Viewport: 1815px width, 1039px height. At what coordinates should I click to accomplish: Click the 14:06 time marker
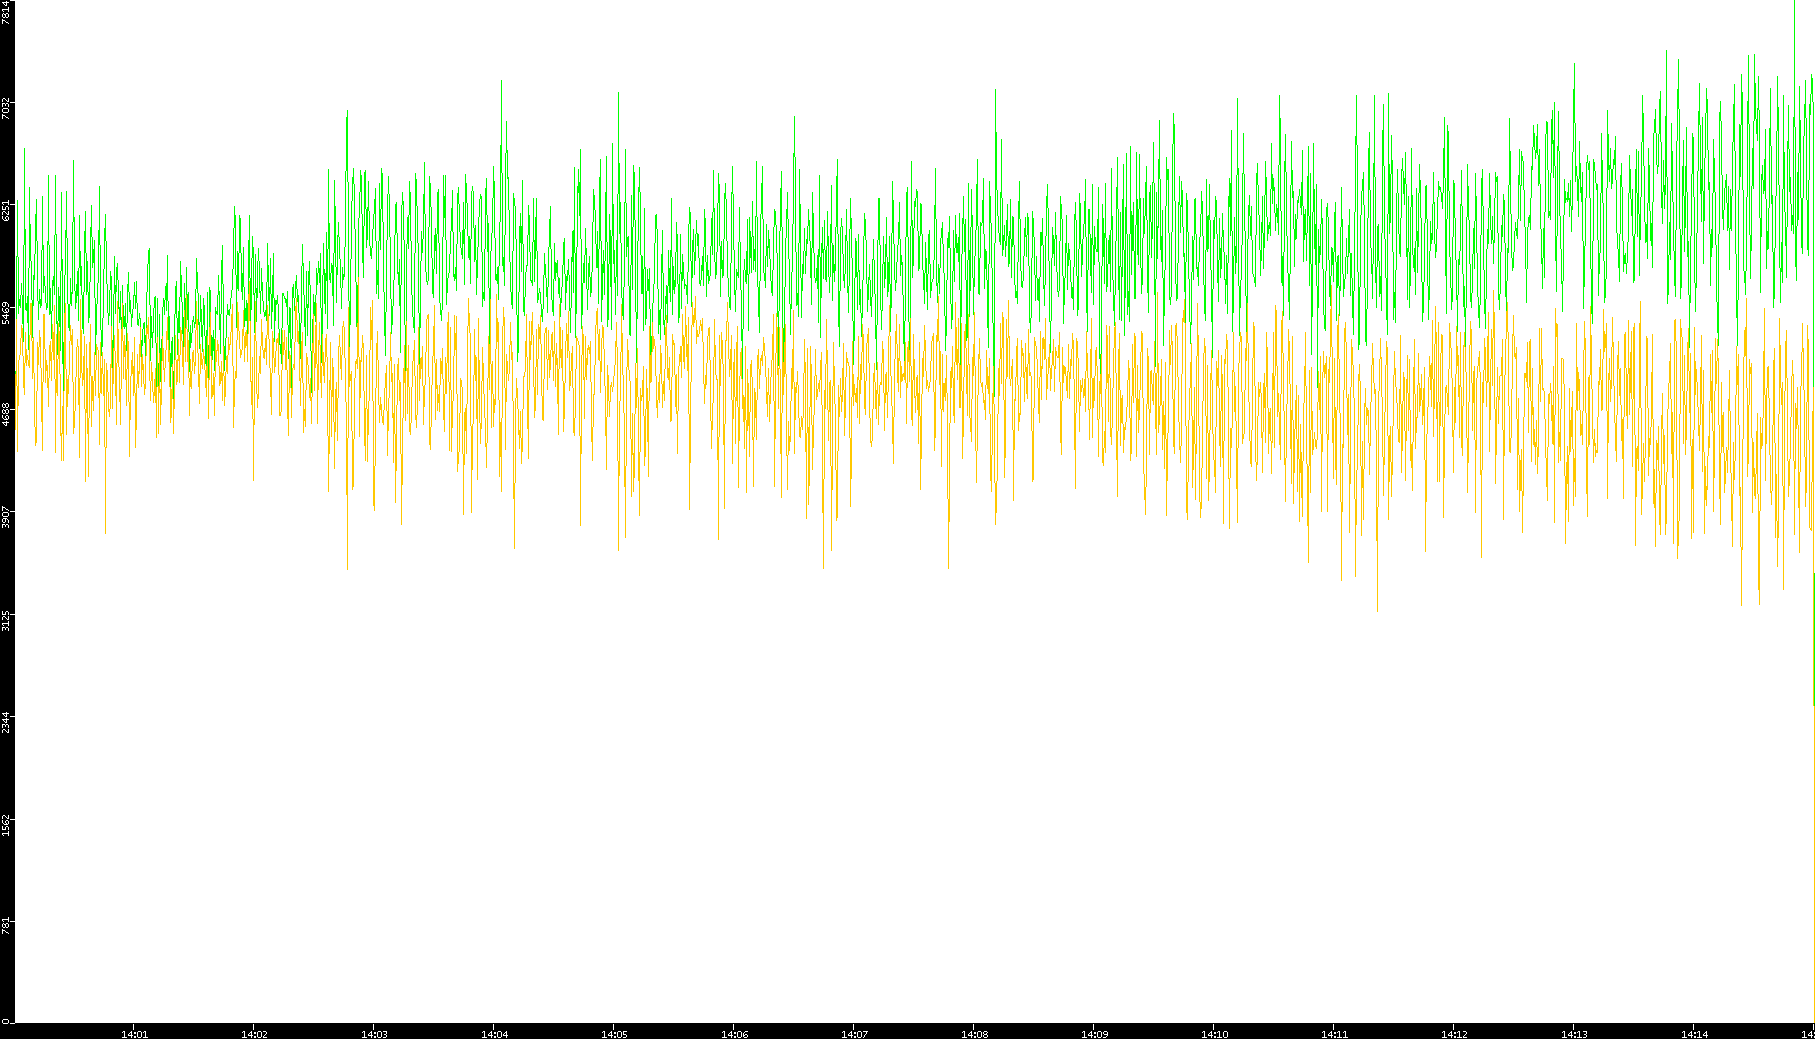[734, 1033]
